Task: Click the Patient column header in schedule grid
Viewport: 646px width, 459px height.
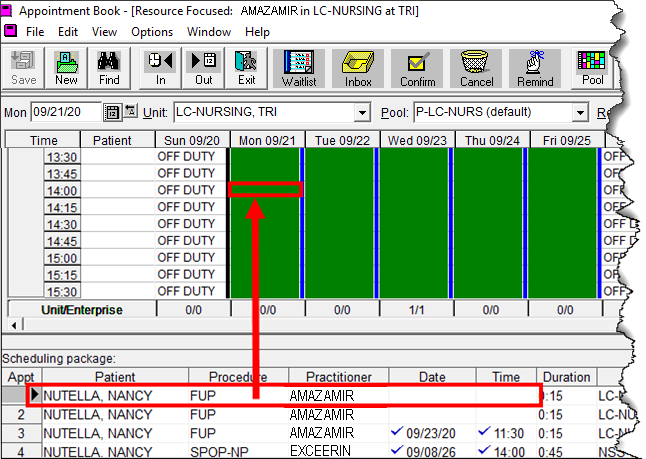Action: tap(118, 141)
